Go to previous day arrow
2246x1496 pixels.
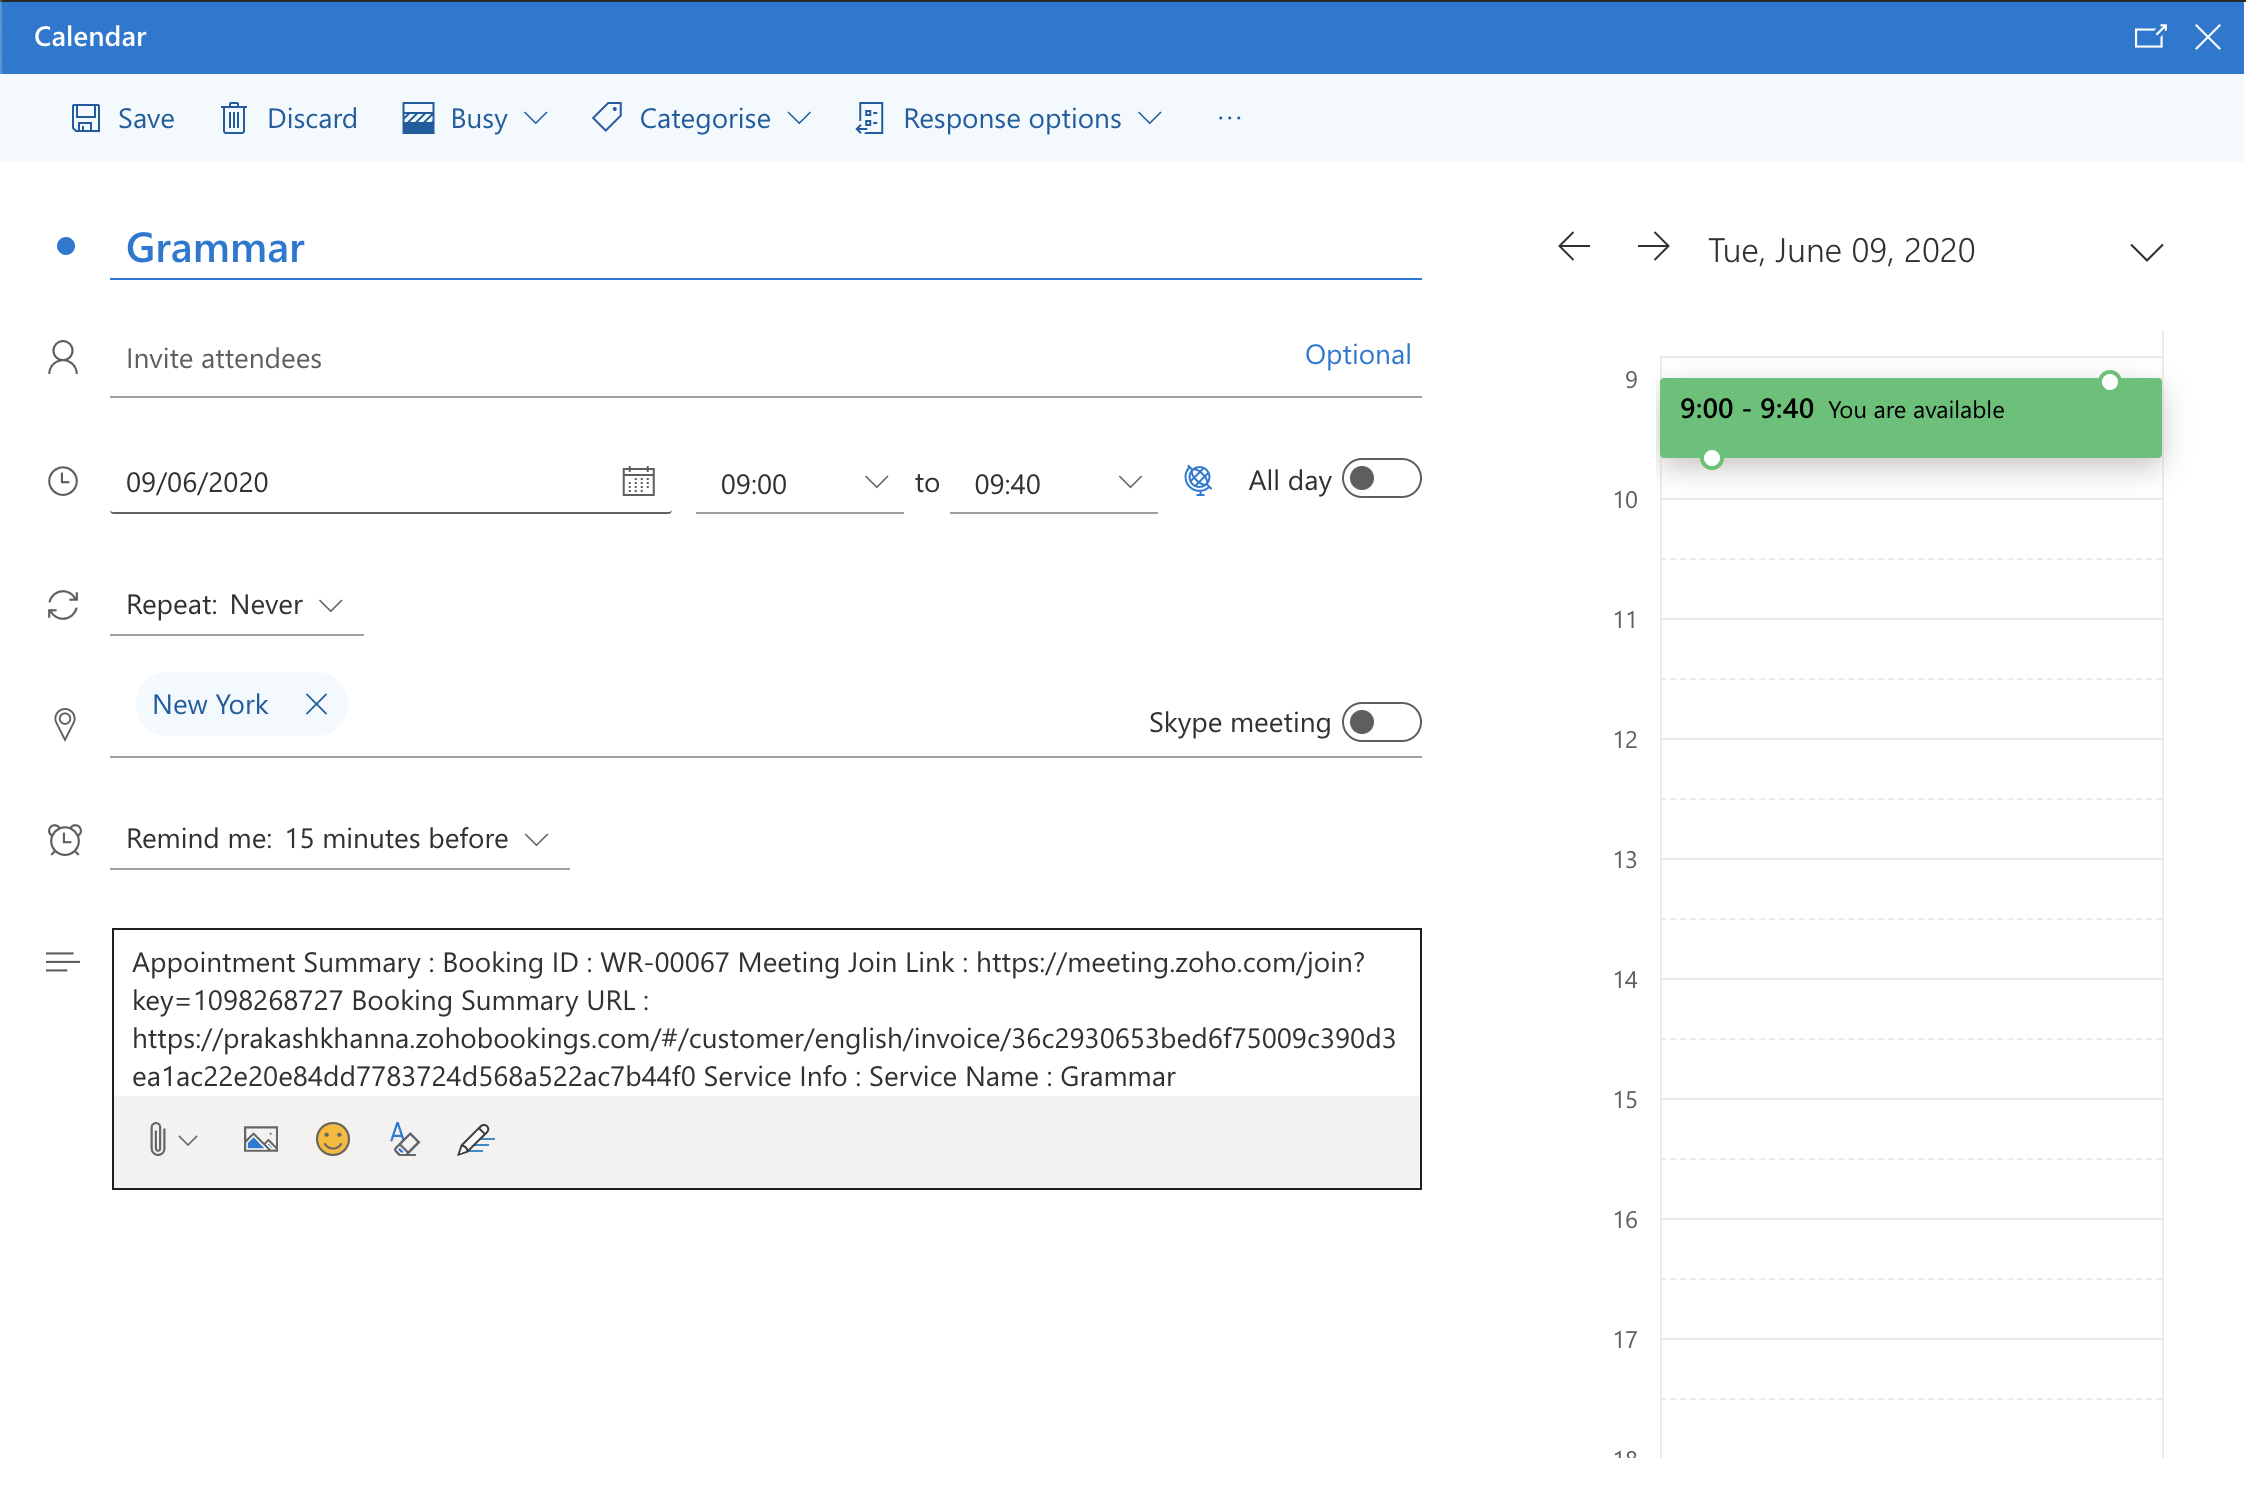coord(1574,247)
